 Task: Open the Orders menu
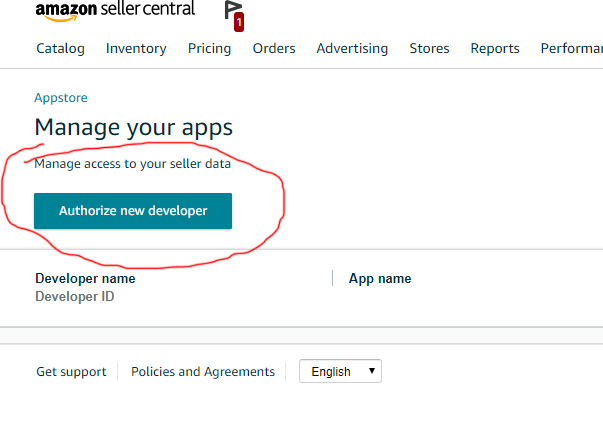point(273,48)
